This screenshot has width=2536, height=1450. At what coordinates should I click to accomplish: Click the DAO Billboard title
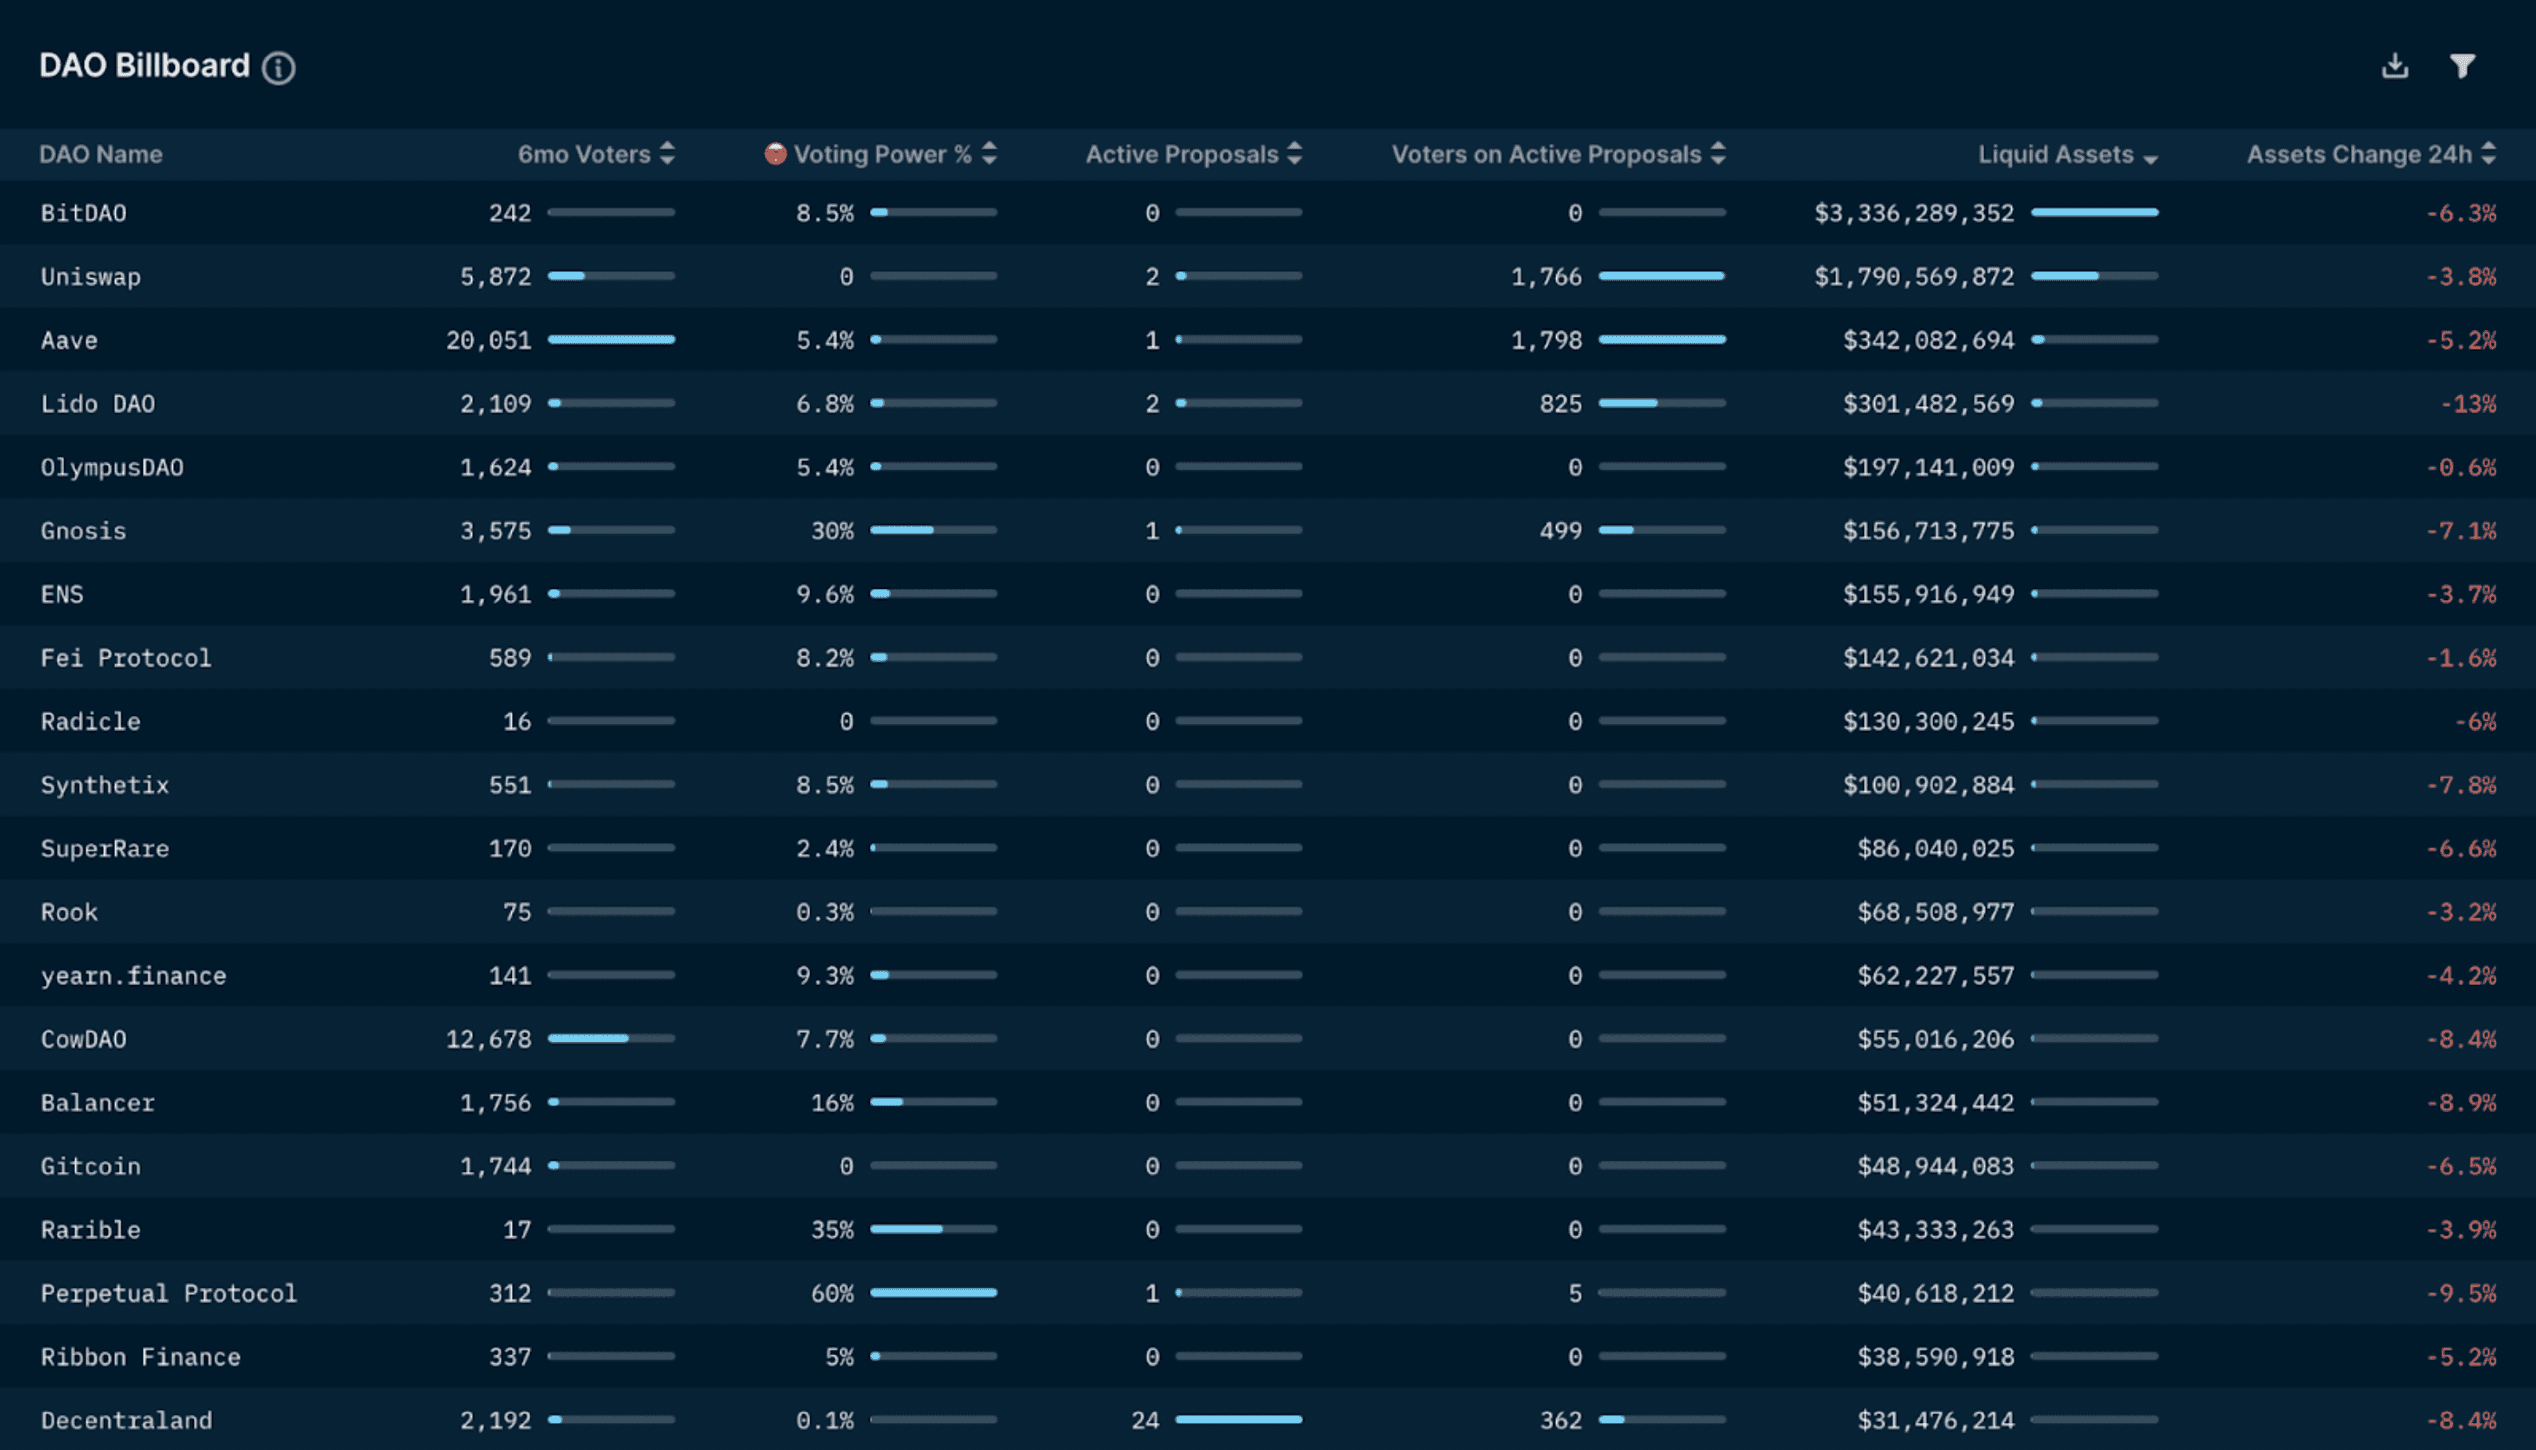144,66
